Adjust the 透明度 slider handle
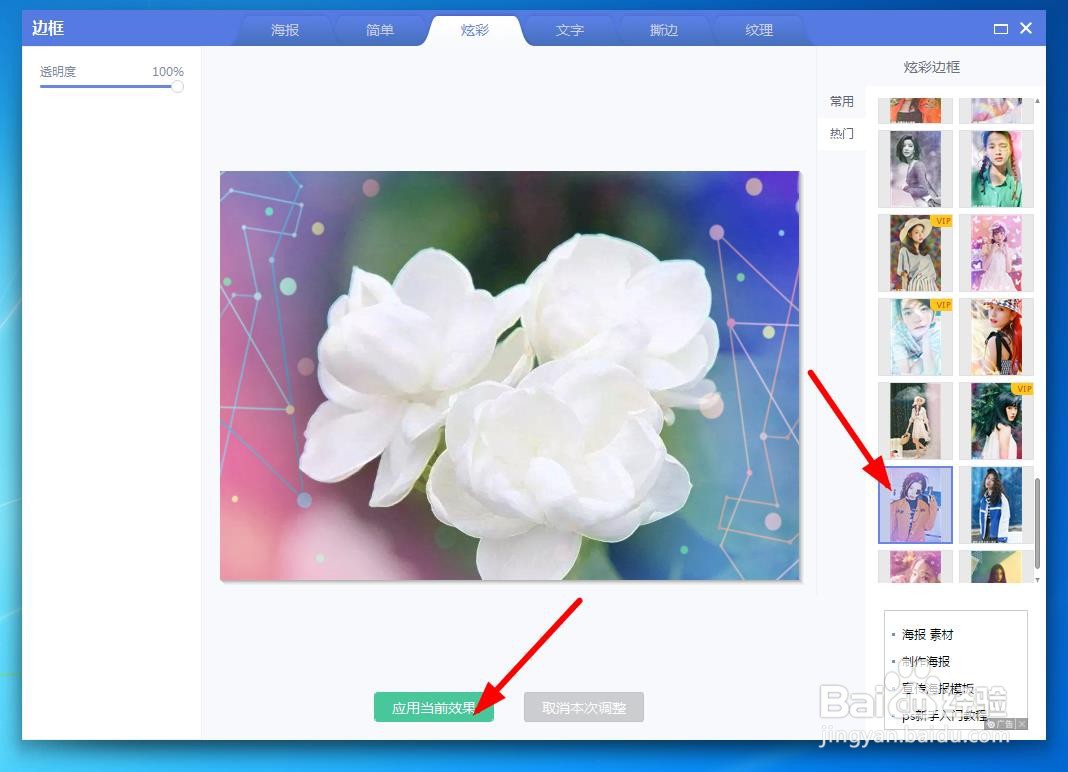The height and width of the screenshot is (772, 1068). coord(177,87)
